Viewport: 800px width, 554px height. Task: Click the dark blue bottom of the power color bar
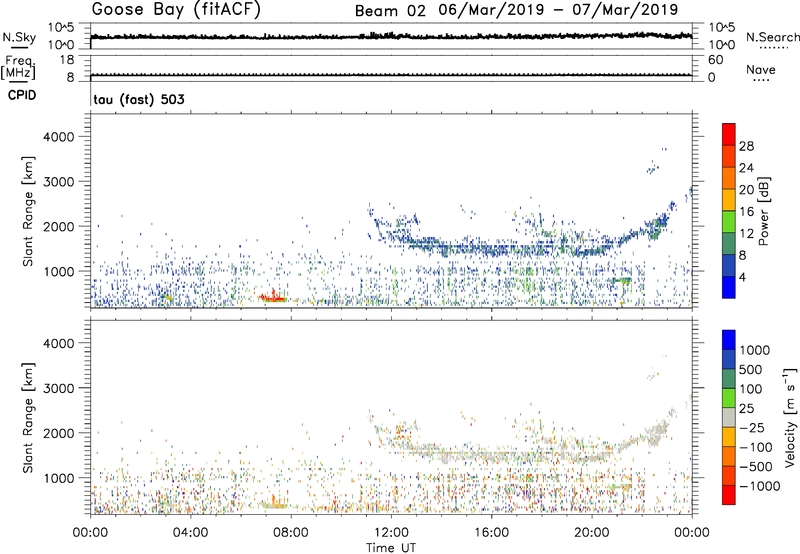(x=729, y=287)
